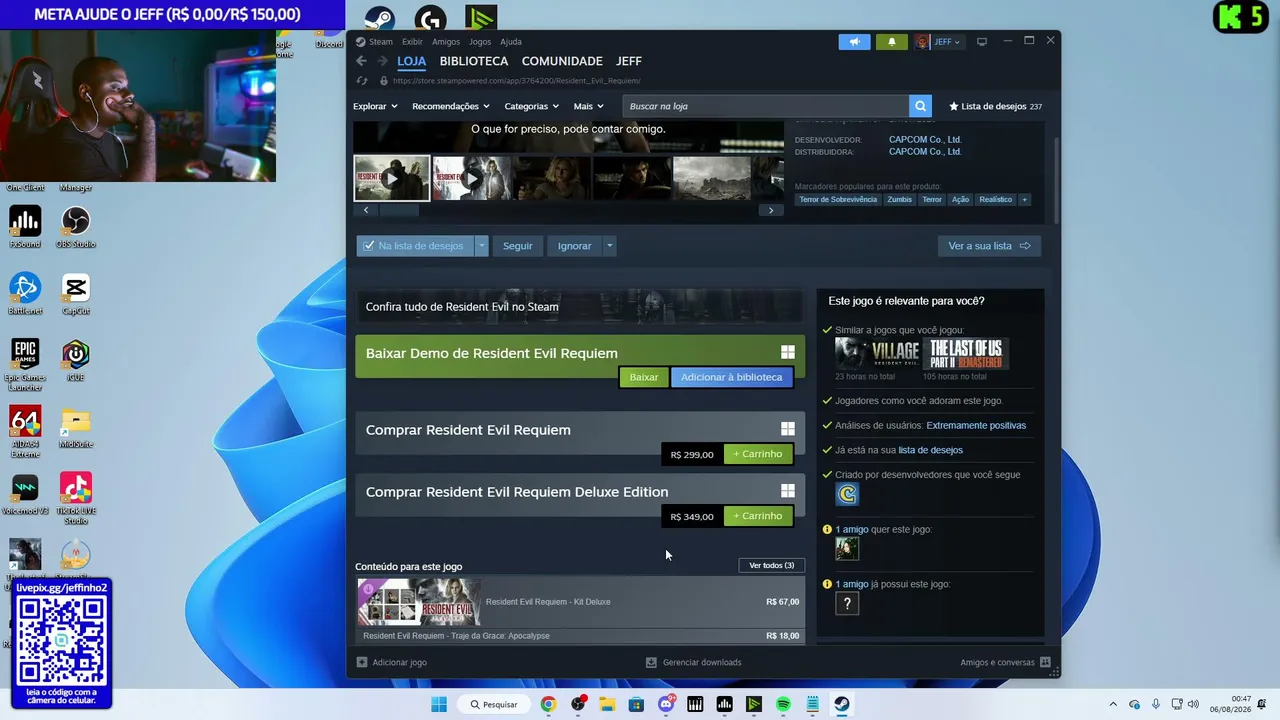Click Gerenciar downloads at Steam bottom
The image size is (1280, 720).
(x=694, y=662)
